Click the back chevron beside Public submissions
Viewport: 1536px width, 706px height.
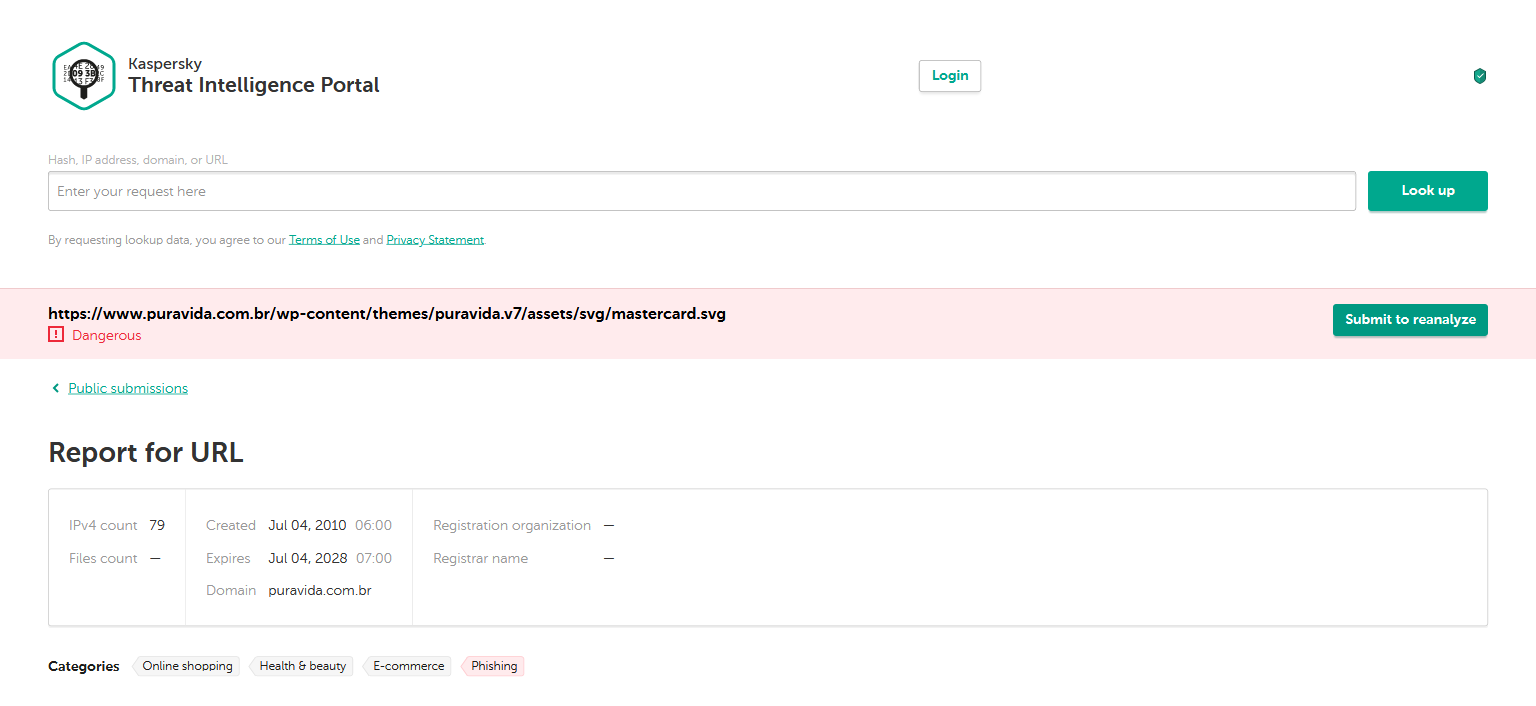56,388
